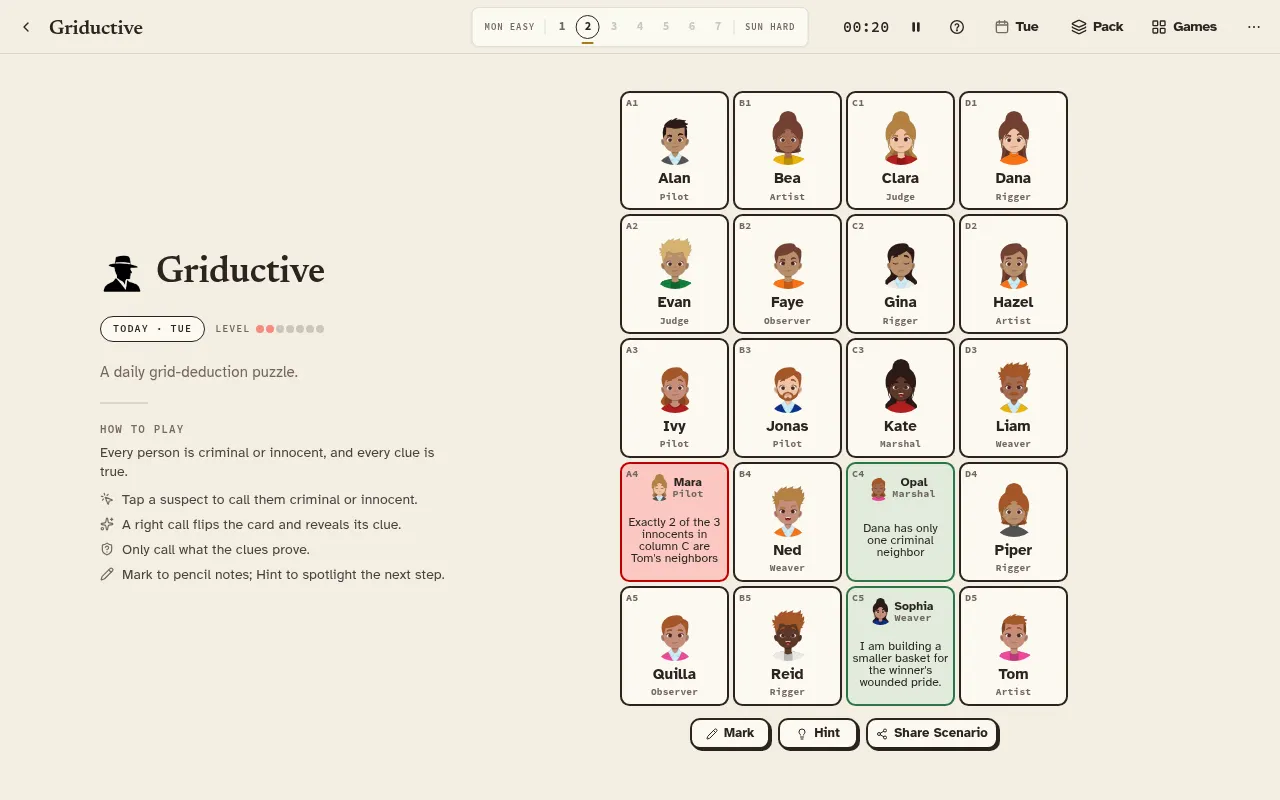
Task: Select Ivy the Pilot's card
Action: click(674, 398)
